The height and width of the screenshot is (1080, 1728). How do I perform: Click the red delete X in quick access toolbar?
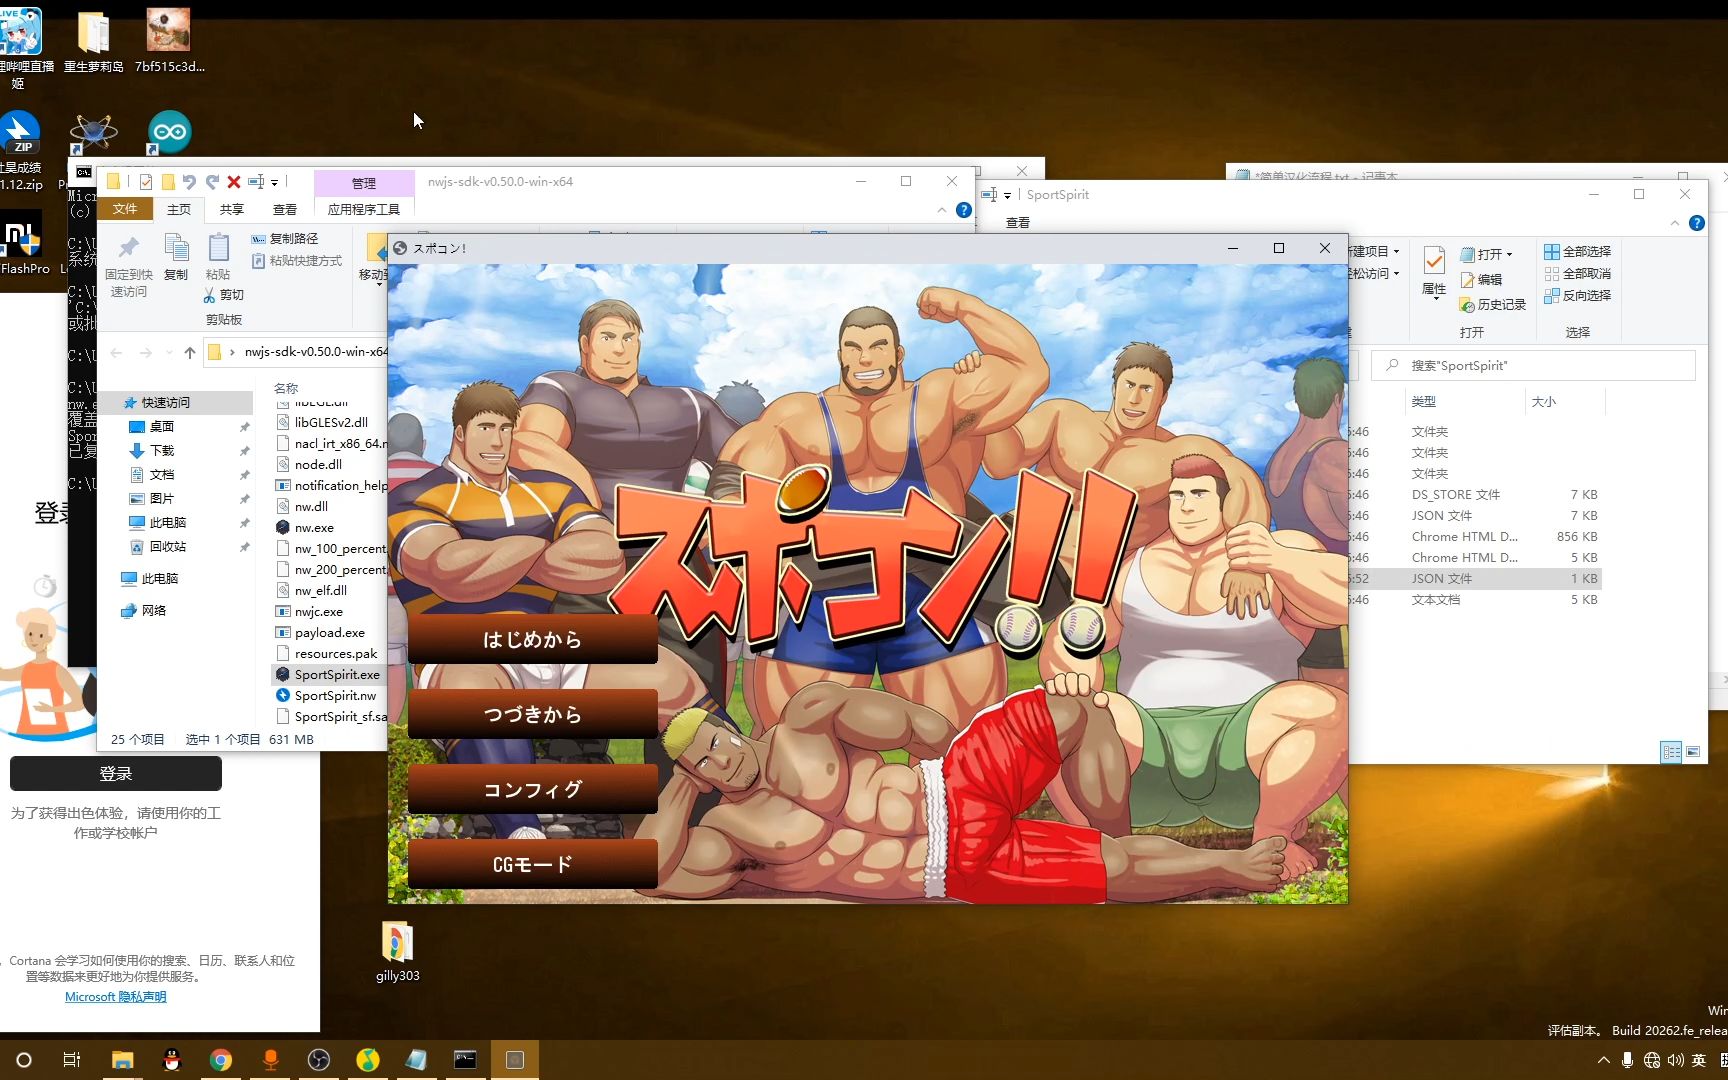[234, 182]
